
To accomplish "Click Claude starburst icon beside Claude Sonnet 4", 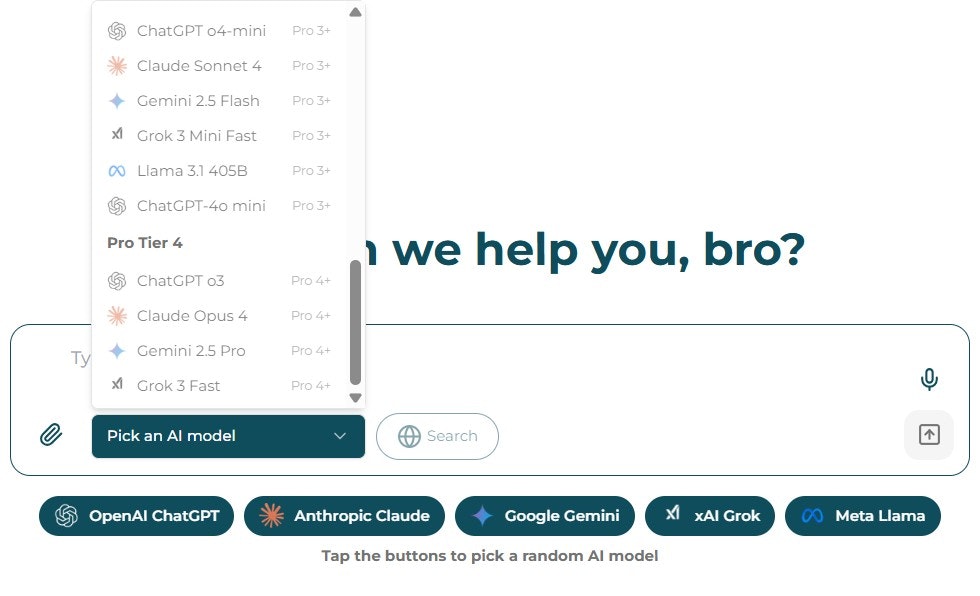I will [x=117, y=66].
